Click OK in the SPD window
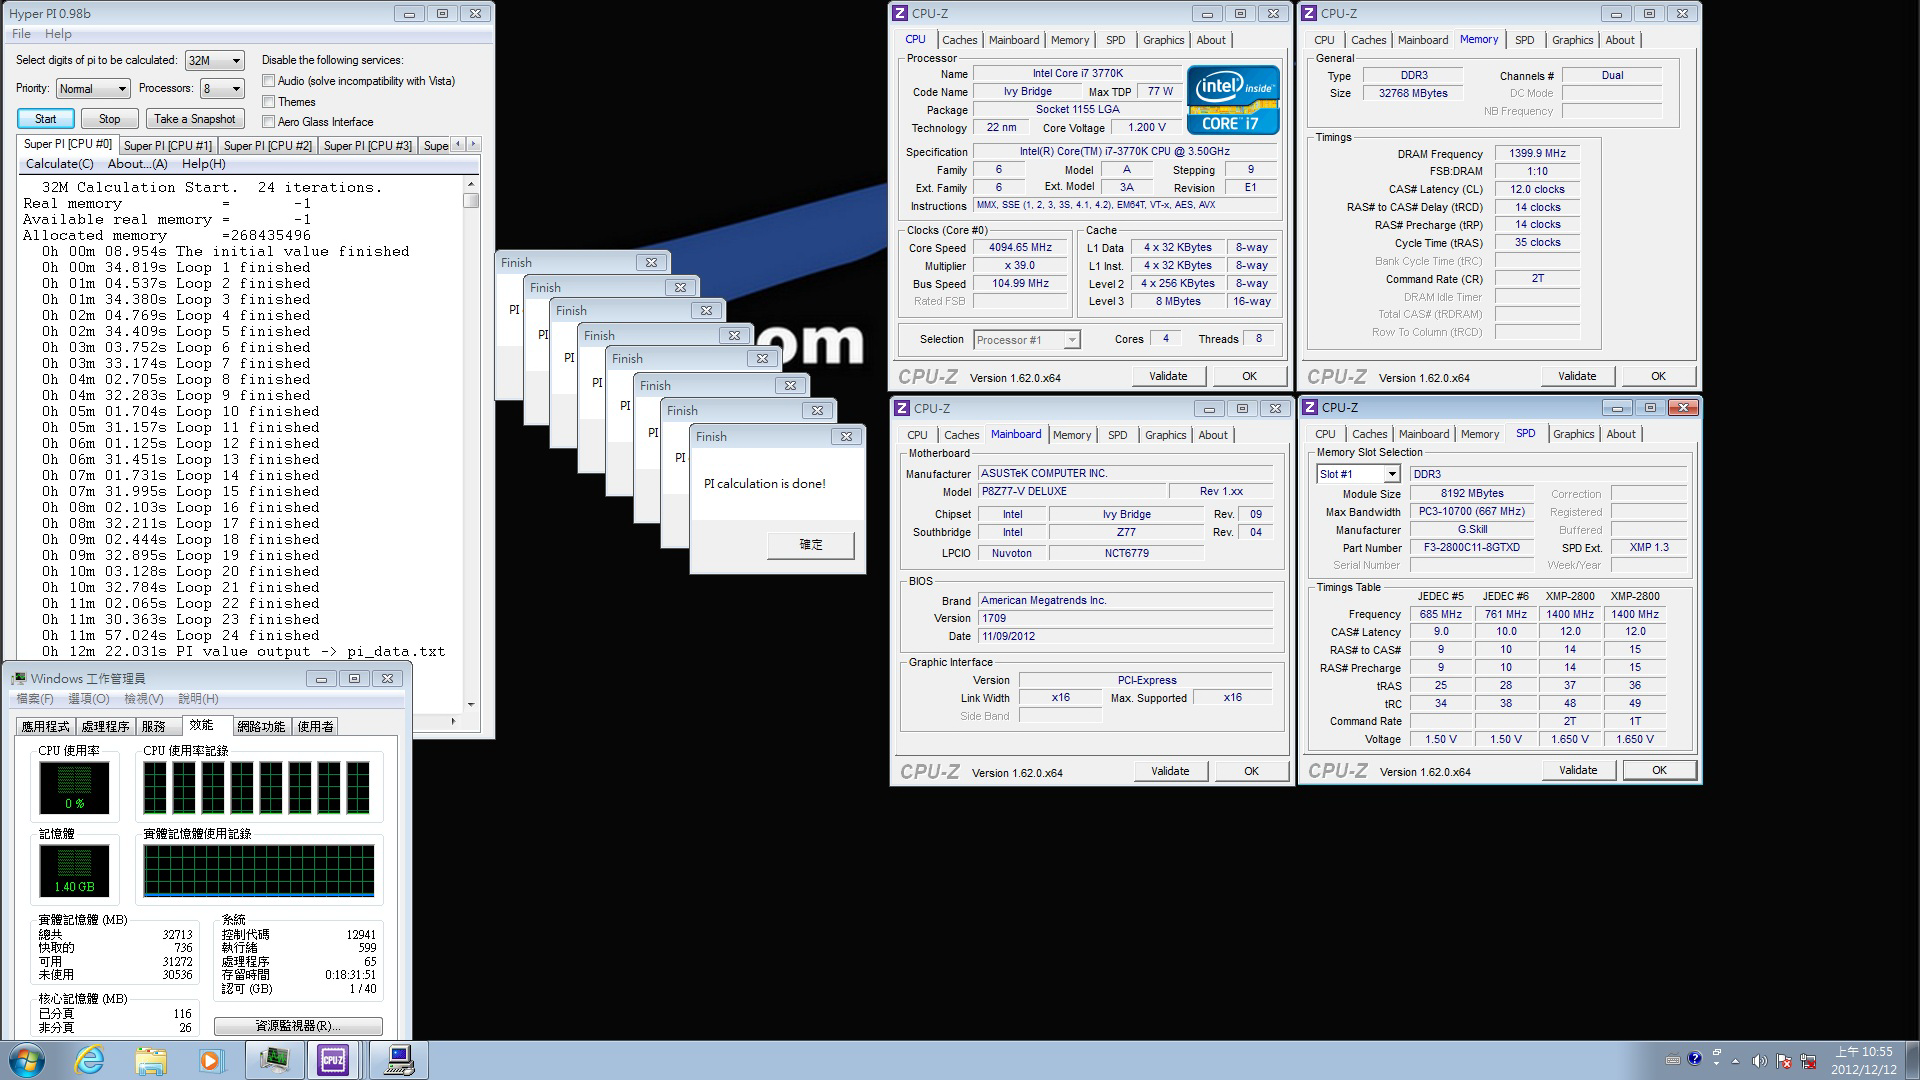The image size is (1920, 1080). (x=1659, y=770)
